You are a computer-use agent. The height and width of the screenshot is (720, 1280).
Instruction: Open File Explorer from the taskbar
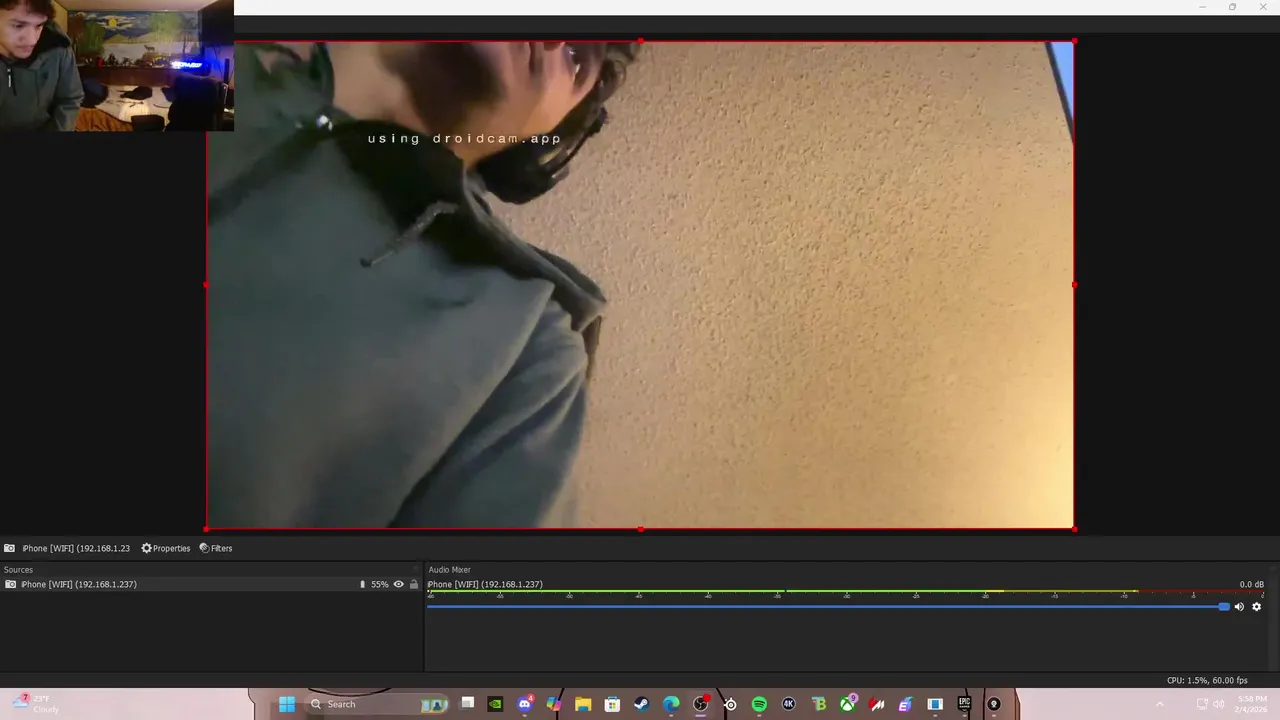[x=583, y=704]
